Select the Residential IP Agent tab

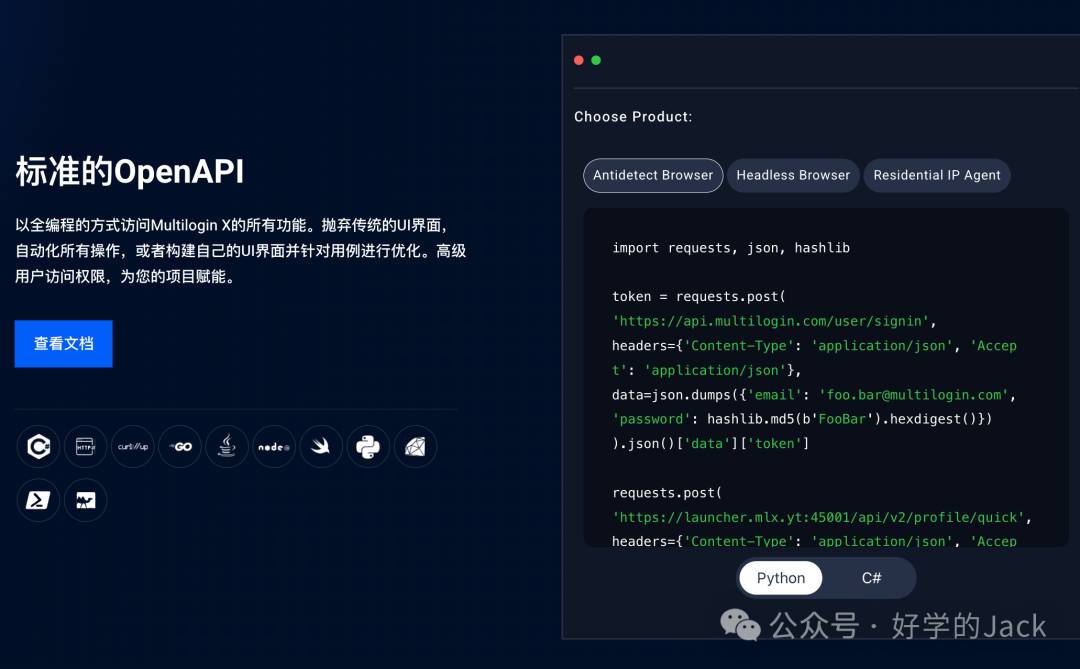click(937, 176)
